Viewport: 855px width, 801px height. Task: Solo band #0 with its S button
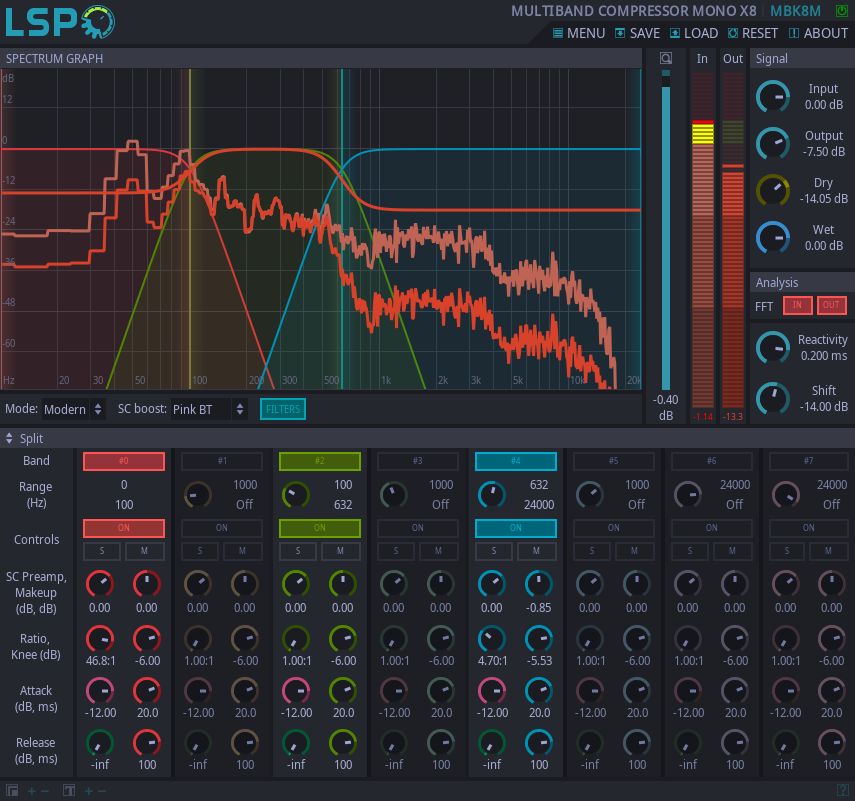pos(102,551)
